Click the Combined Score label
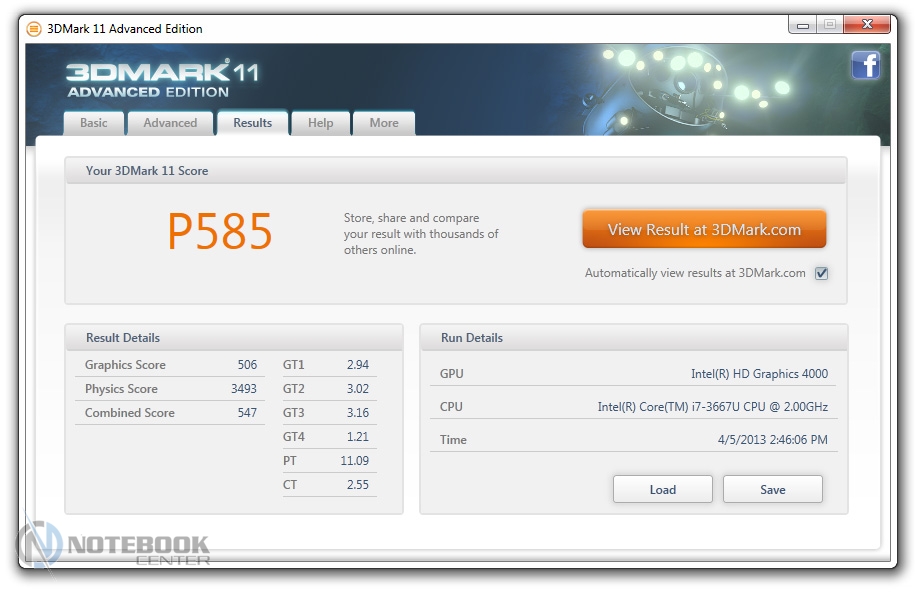Viewport: 921px width, 592px height. coord(129,413)
